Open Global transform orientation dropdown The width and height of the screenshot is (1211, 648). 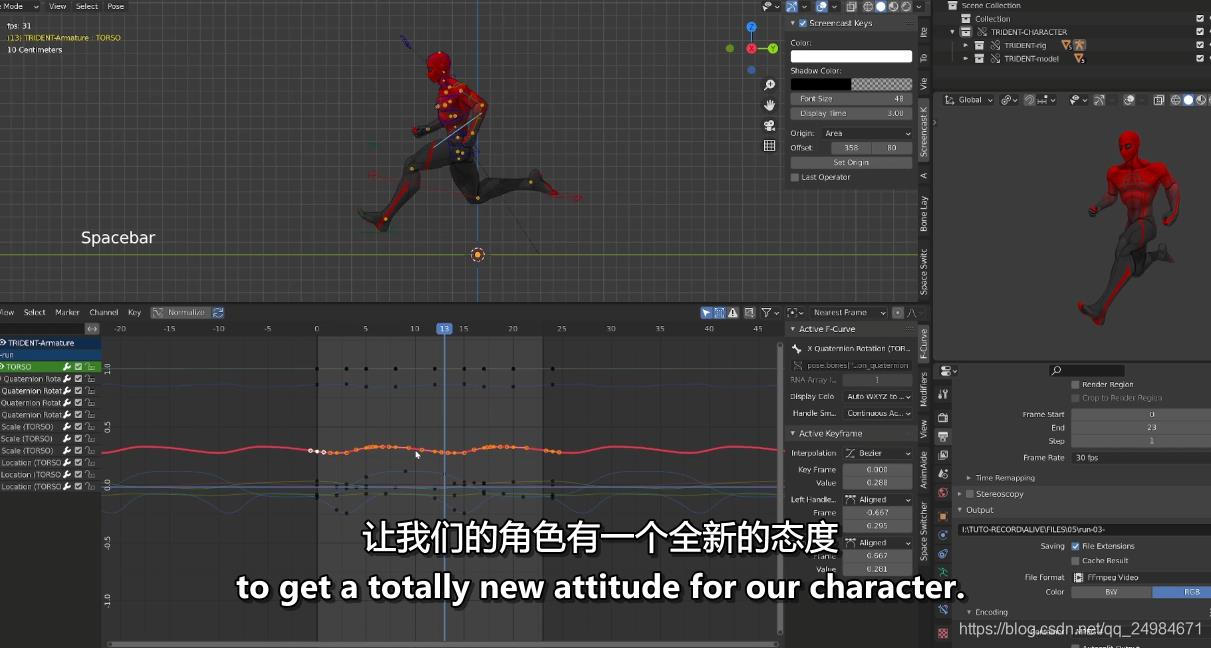point(968,100)
